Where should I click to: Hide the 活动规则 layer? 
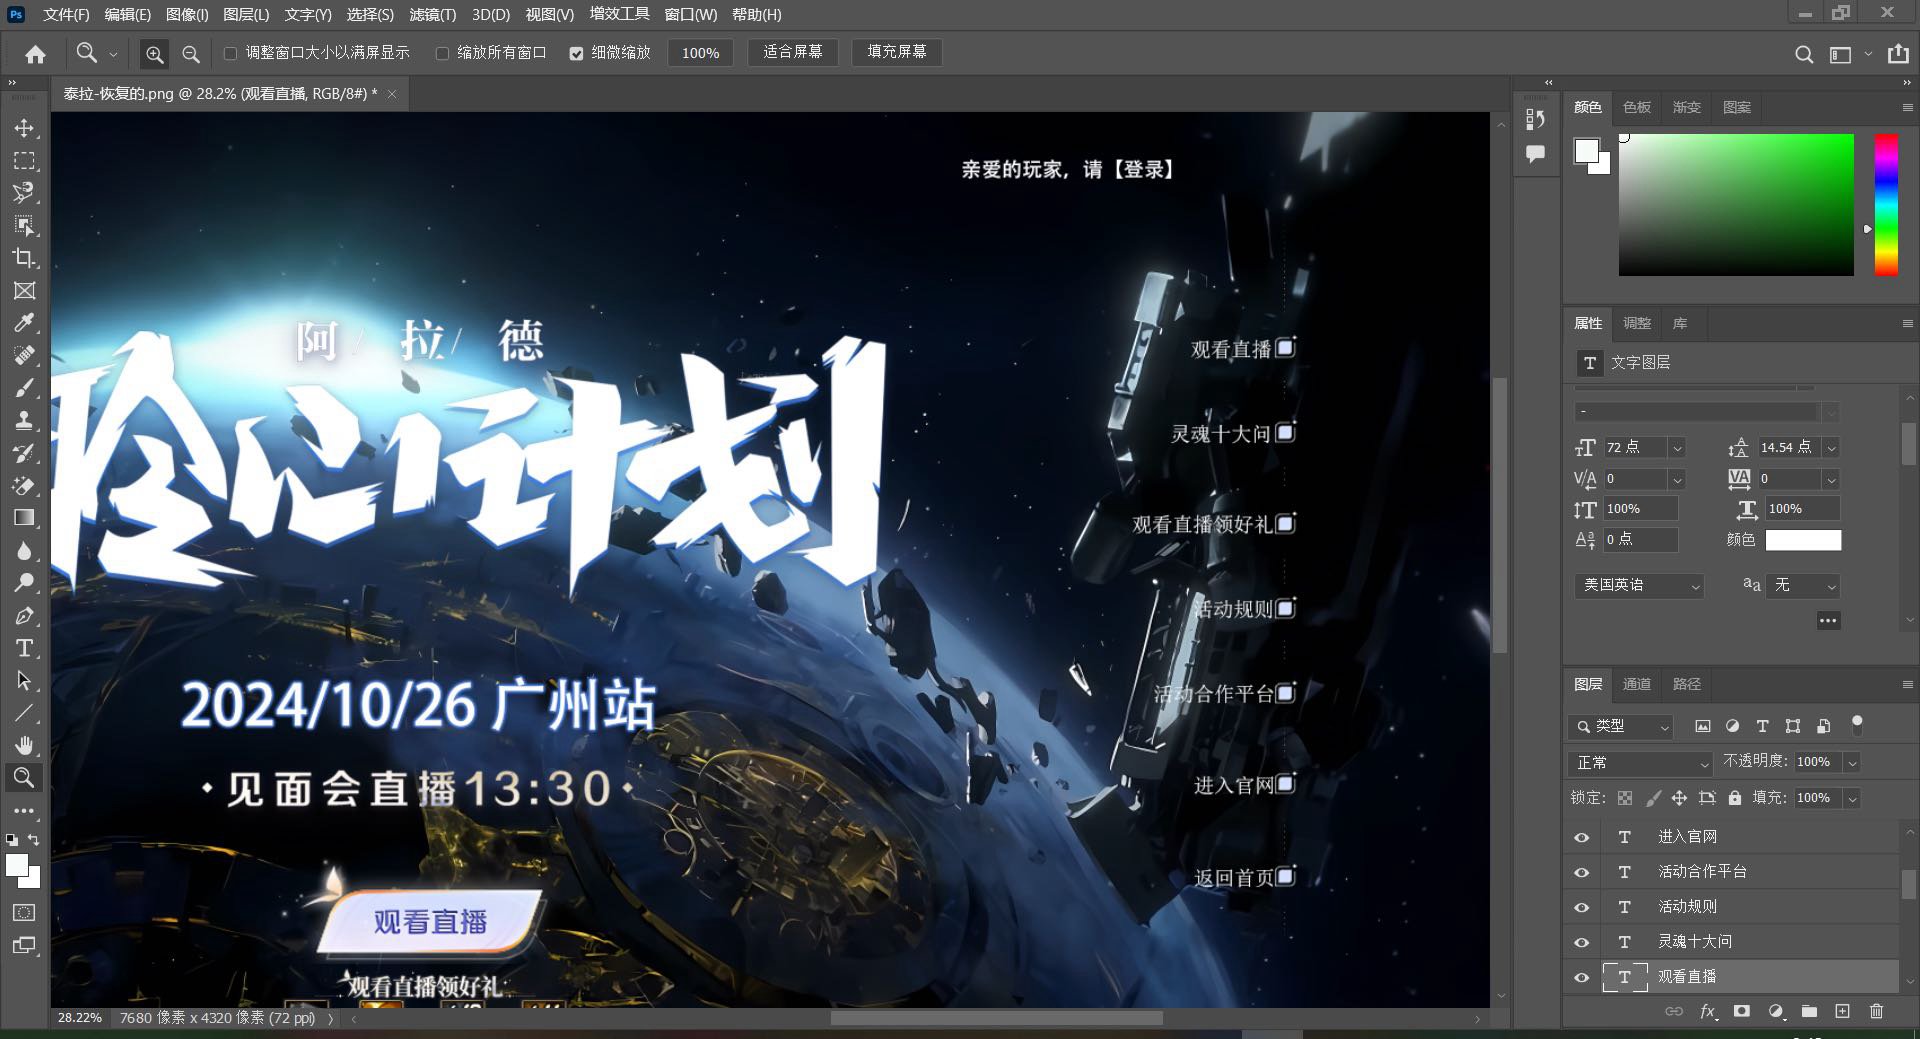1581,907
